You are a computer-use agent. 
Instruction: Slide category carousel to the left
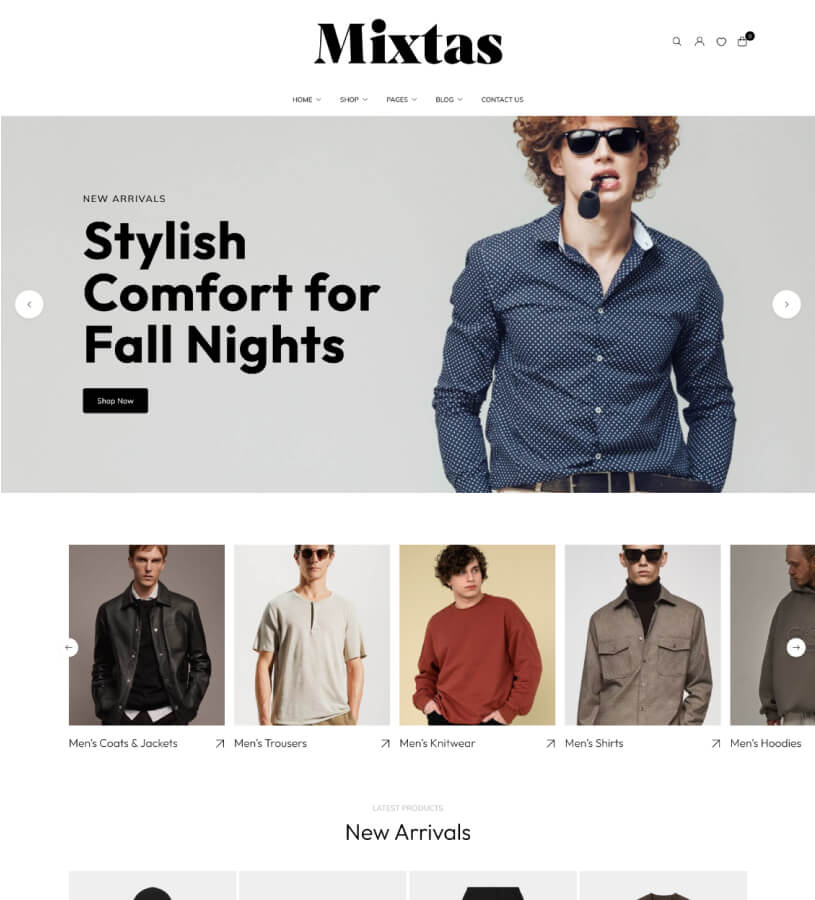tap(69, 647)
